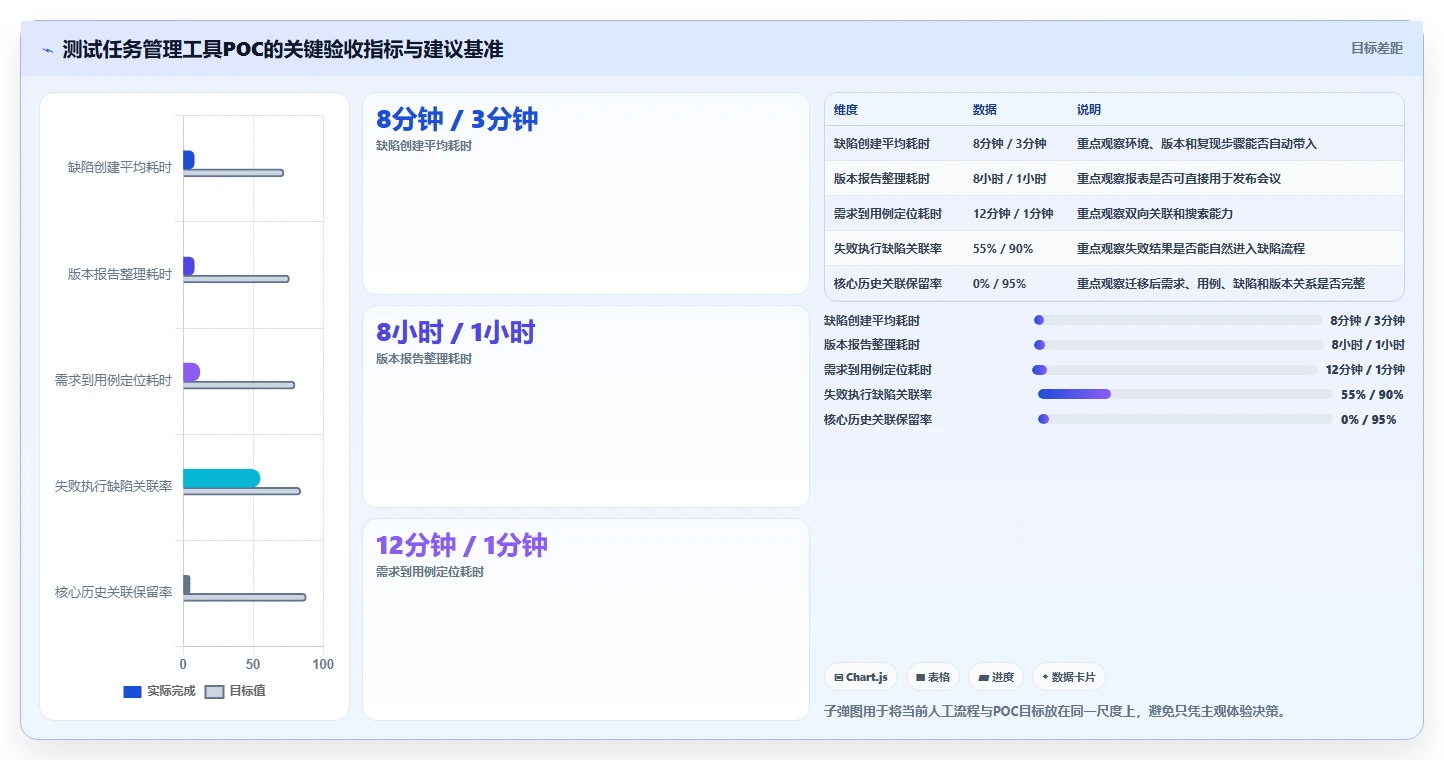Click the 需求到用例定位耗时 progress bar

pyautogui.click(x=1174, y=370)
